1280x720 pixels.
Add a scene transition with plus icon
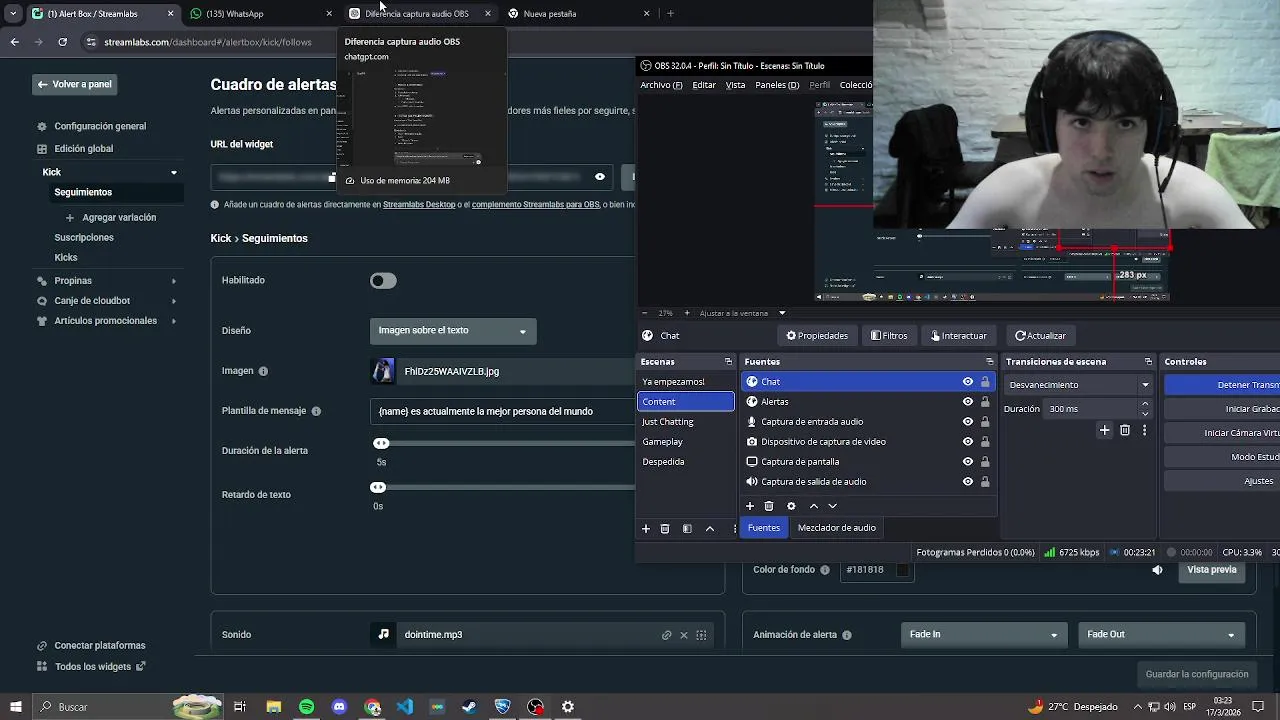(x=1104, y=430)
